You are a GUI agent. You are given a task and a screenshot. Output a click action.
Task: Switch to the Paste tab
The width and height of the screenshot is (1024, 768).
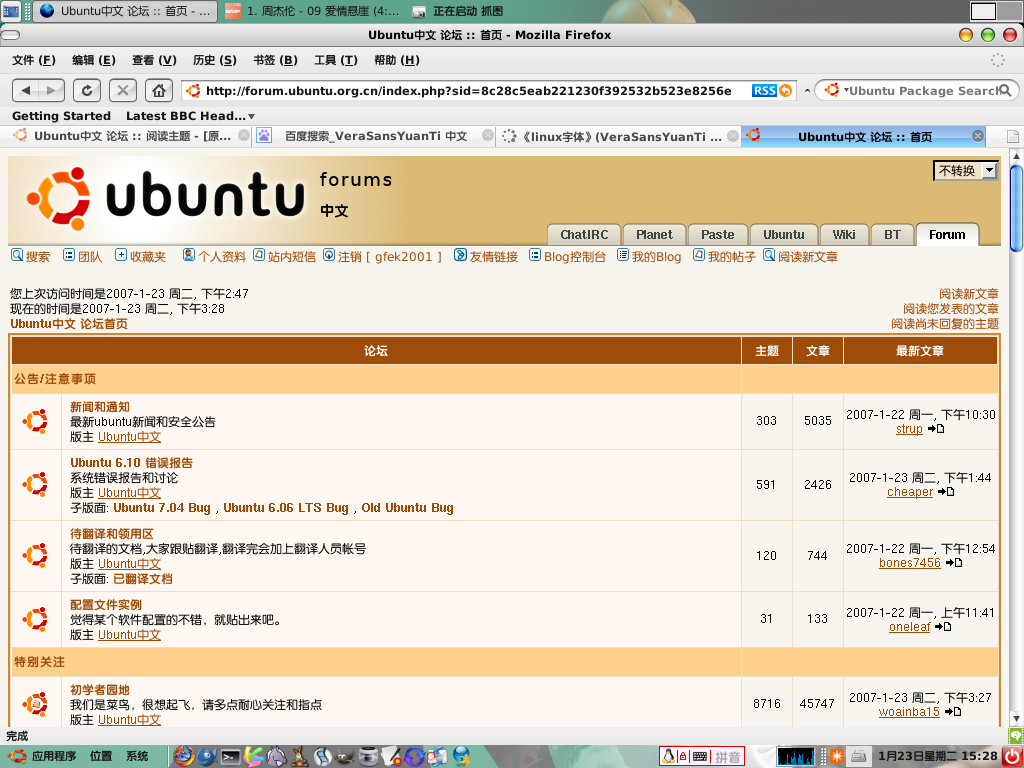point(718,234)
